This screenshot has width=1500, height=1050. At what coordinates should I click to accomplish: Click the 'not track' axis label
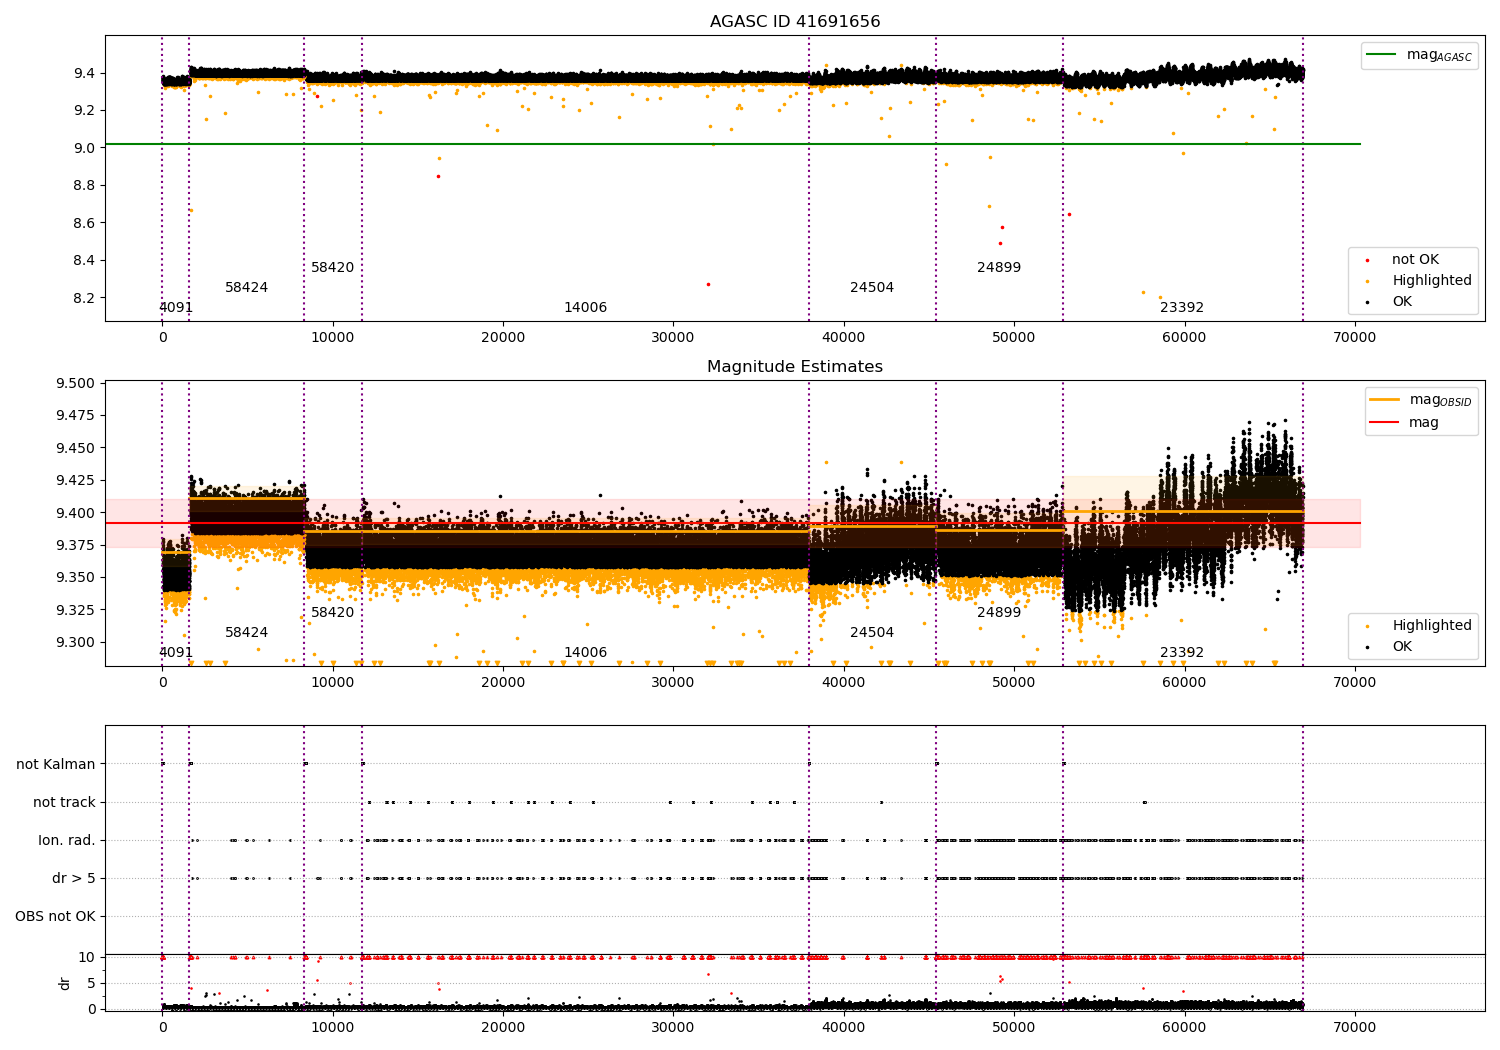tap(64, 802)
